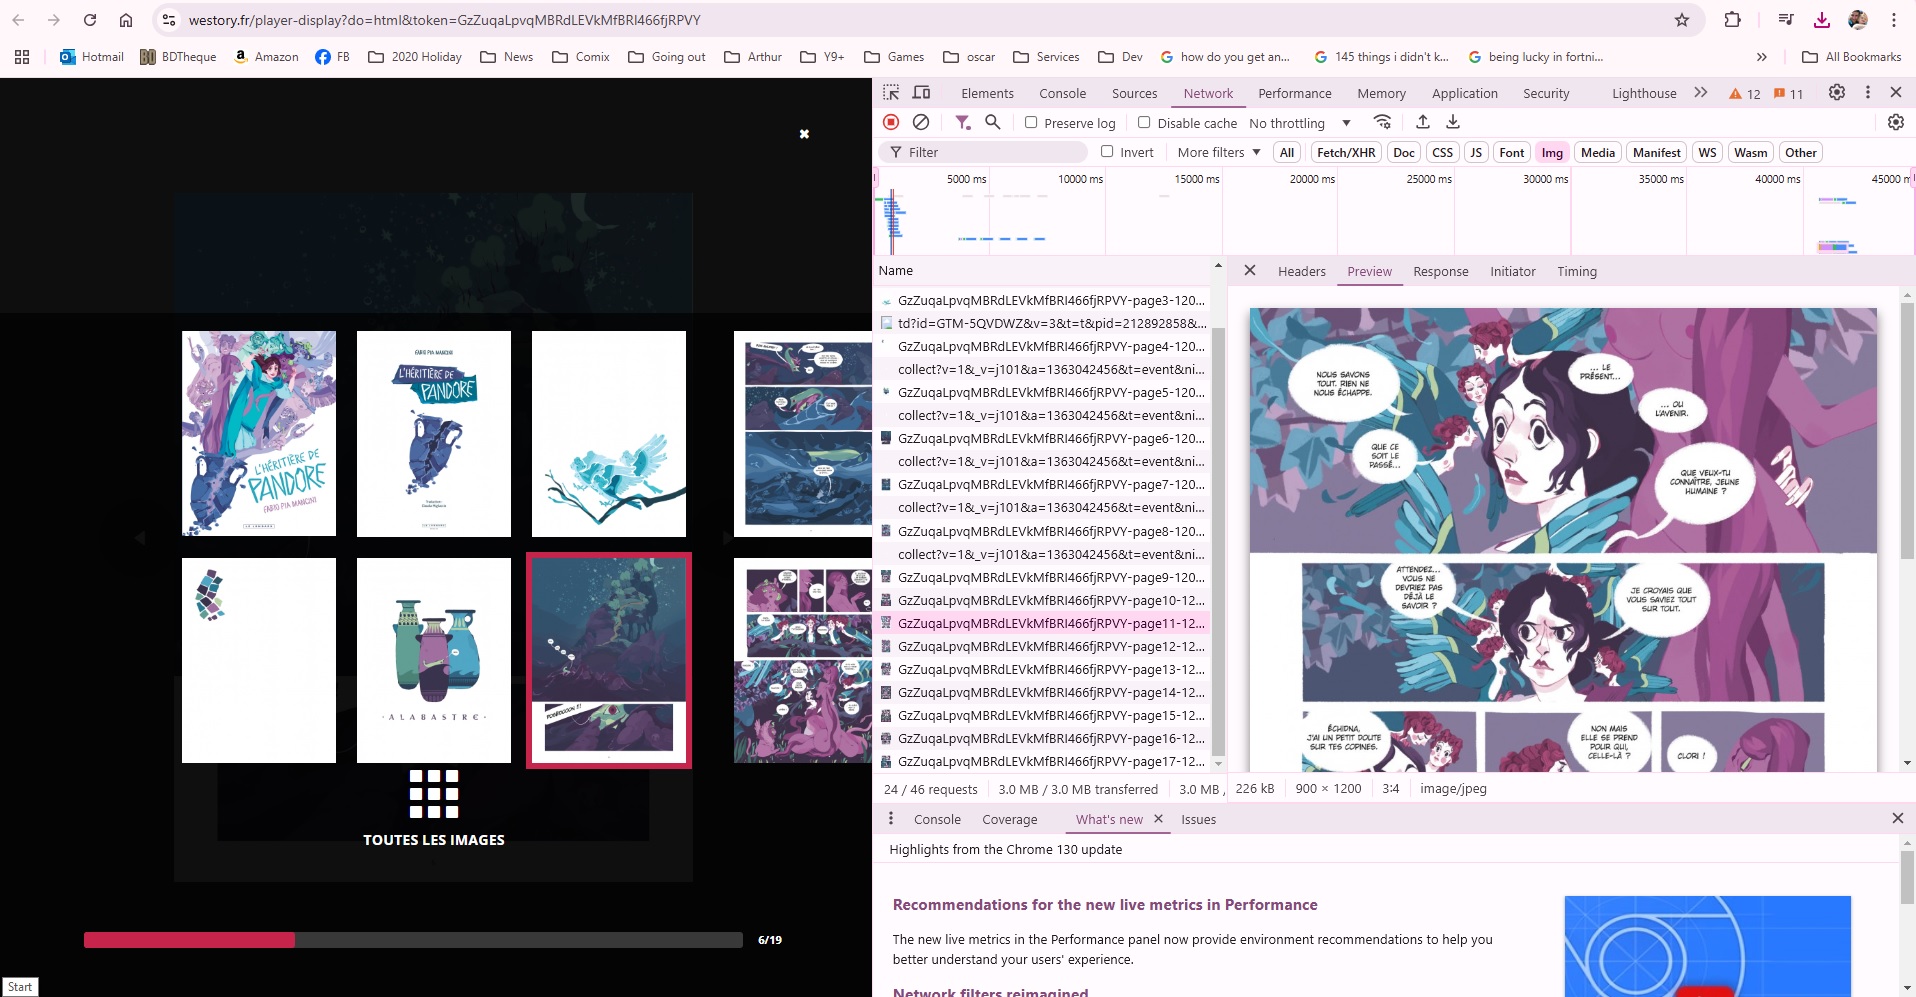Close the comic thumbnail overlay X
Viewport: 1916px width, 997px height.
click(x=804, y=134)
